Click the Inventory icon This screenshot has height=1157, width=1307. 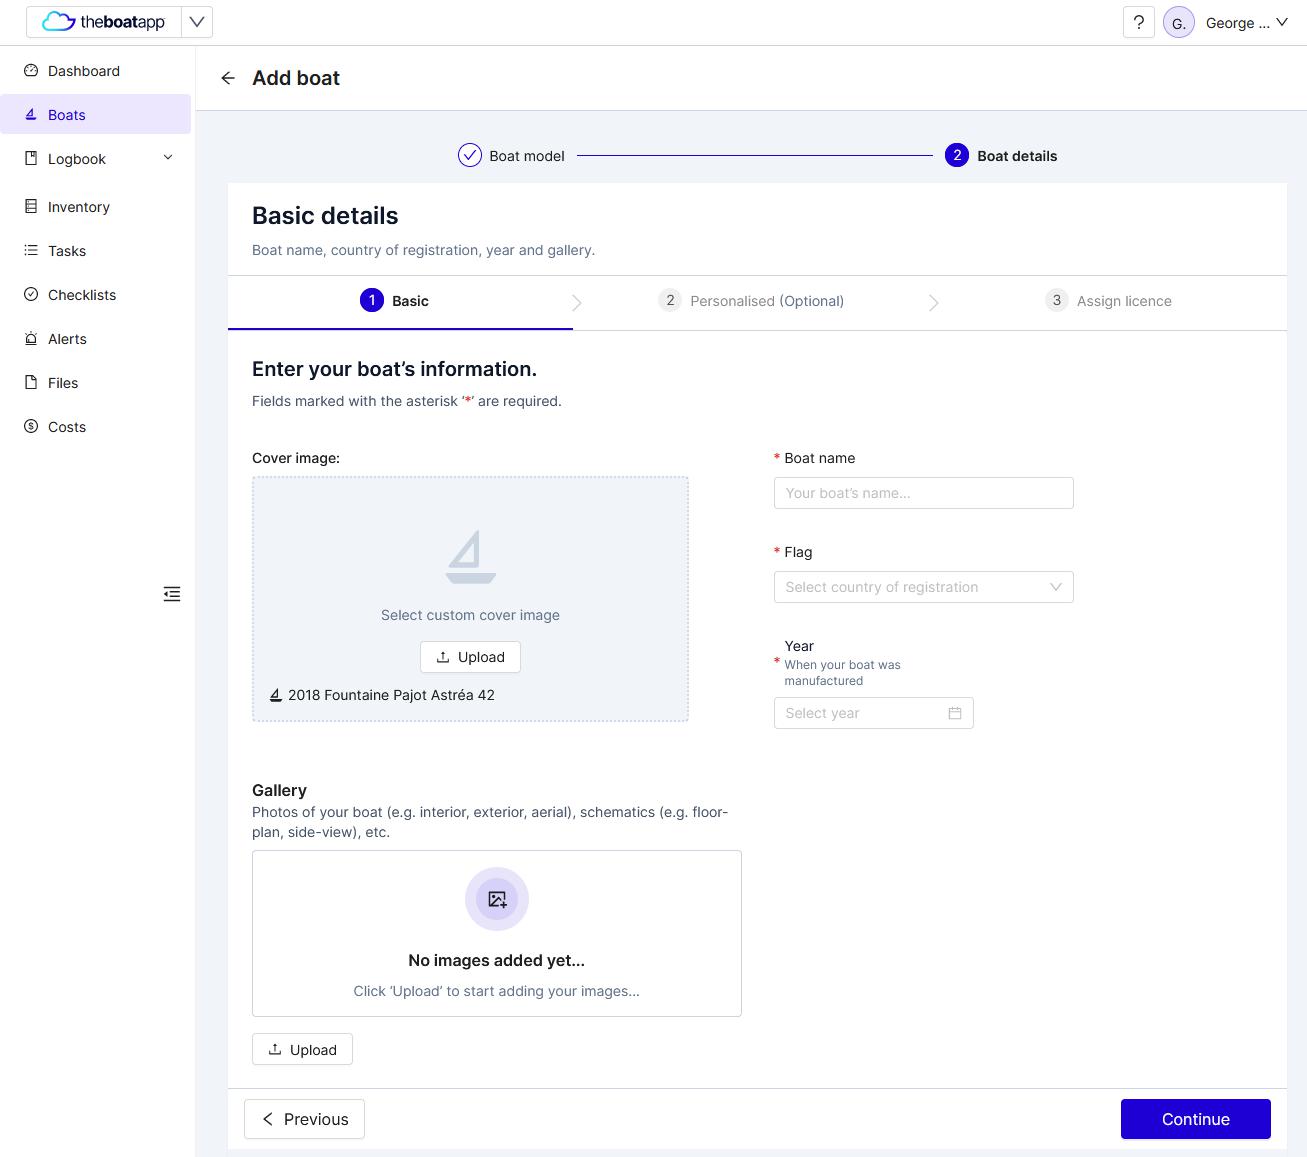[31, 206]
